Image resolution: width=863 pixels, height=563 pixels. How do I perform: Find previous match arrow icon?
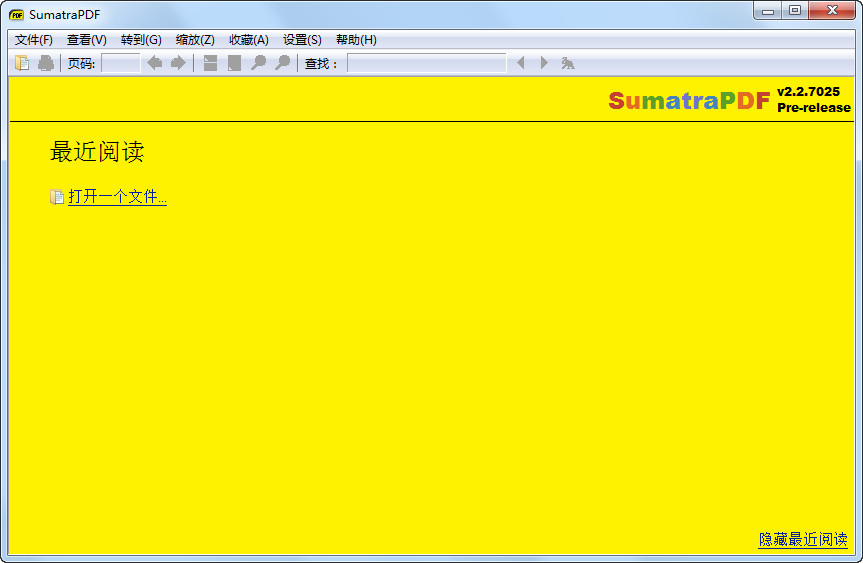tap(521, 63)
